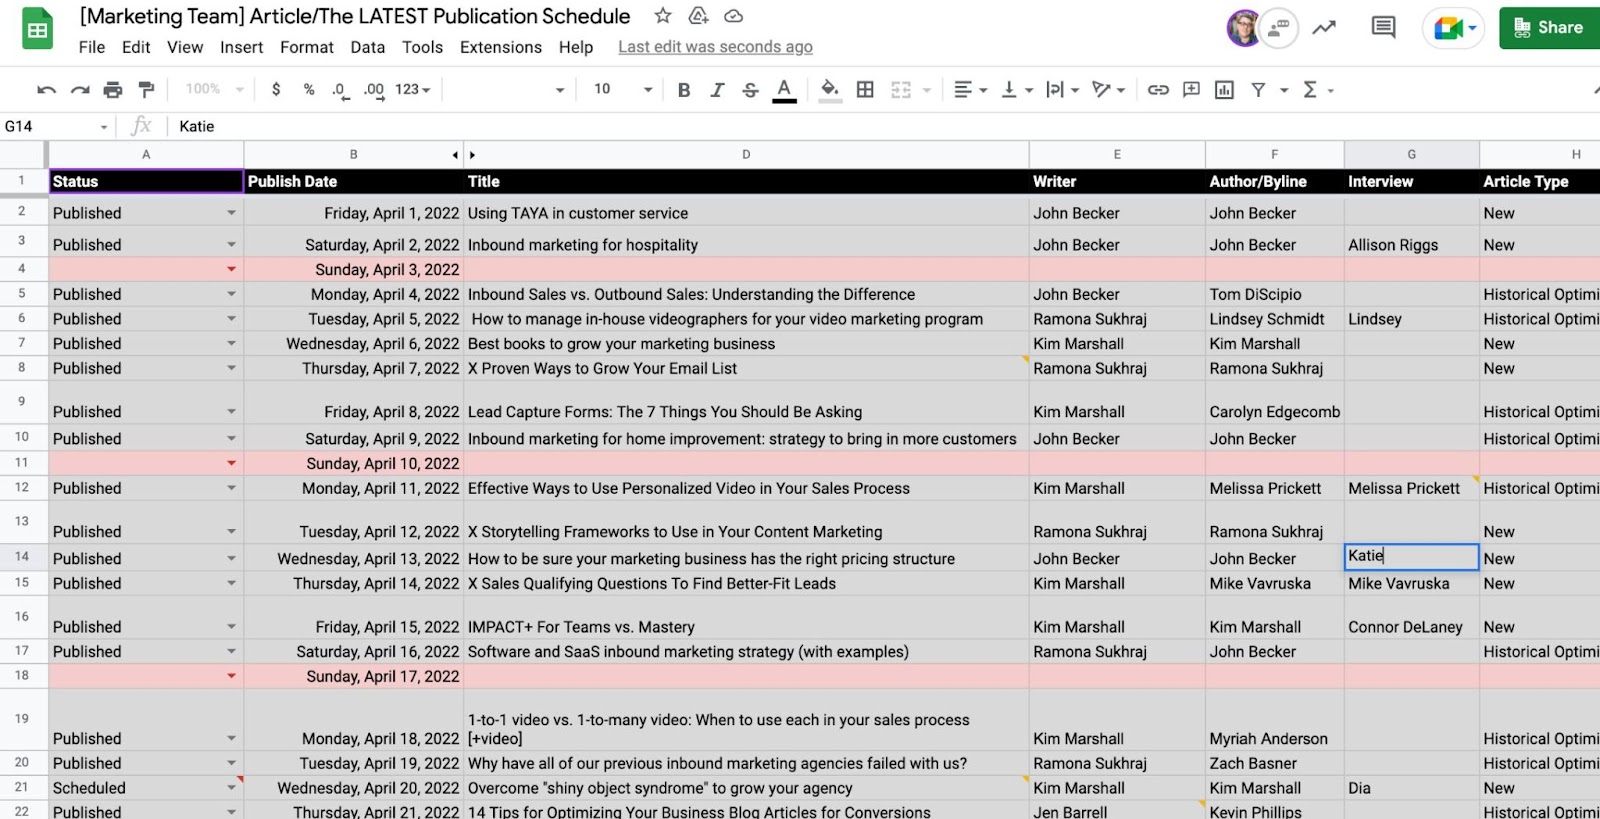The image size is (1600, 819).
Task: Open the font size dropdown
Action: pos(622,89)
